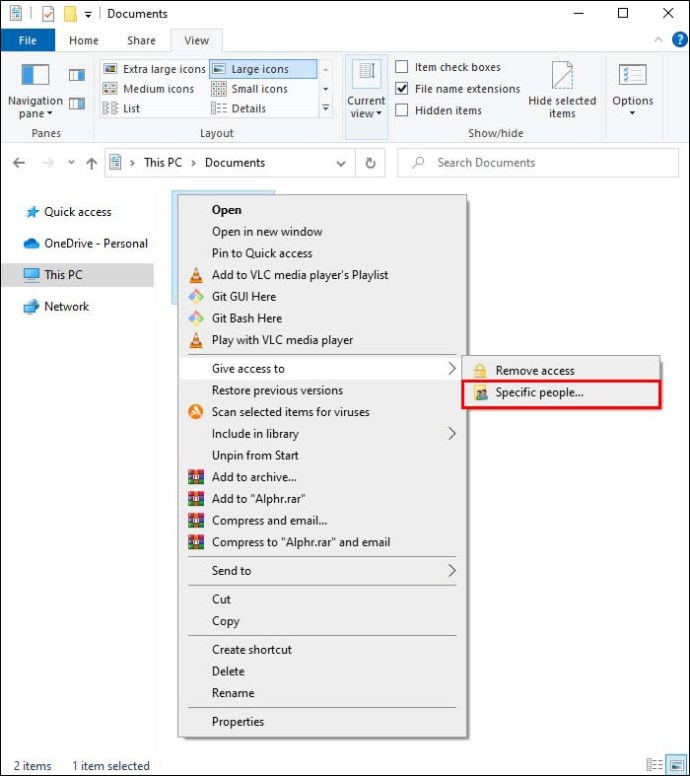This screenshot has width=690, height=776.
Task: Click the Current view icon
Action: [x=367, y=72]
